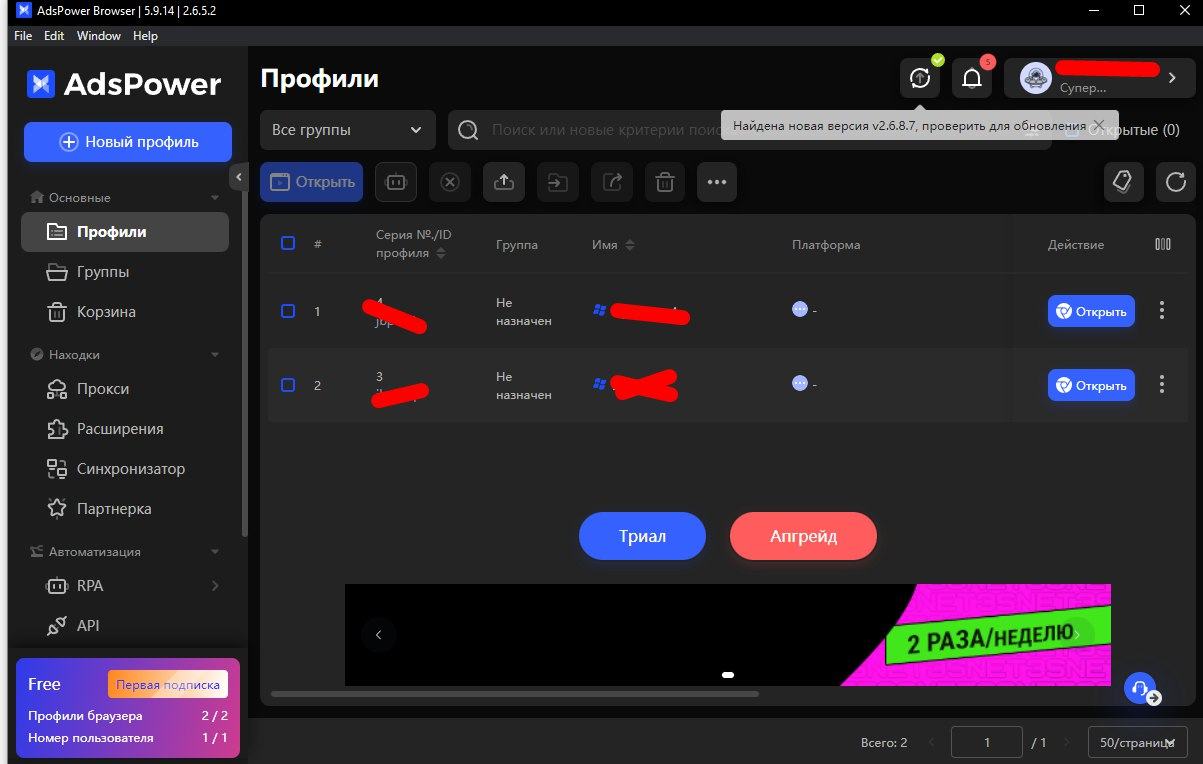Open Все группы dropdown
The image size is (1203, 764).
[x=348, y=130]
